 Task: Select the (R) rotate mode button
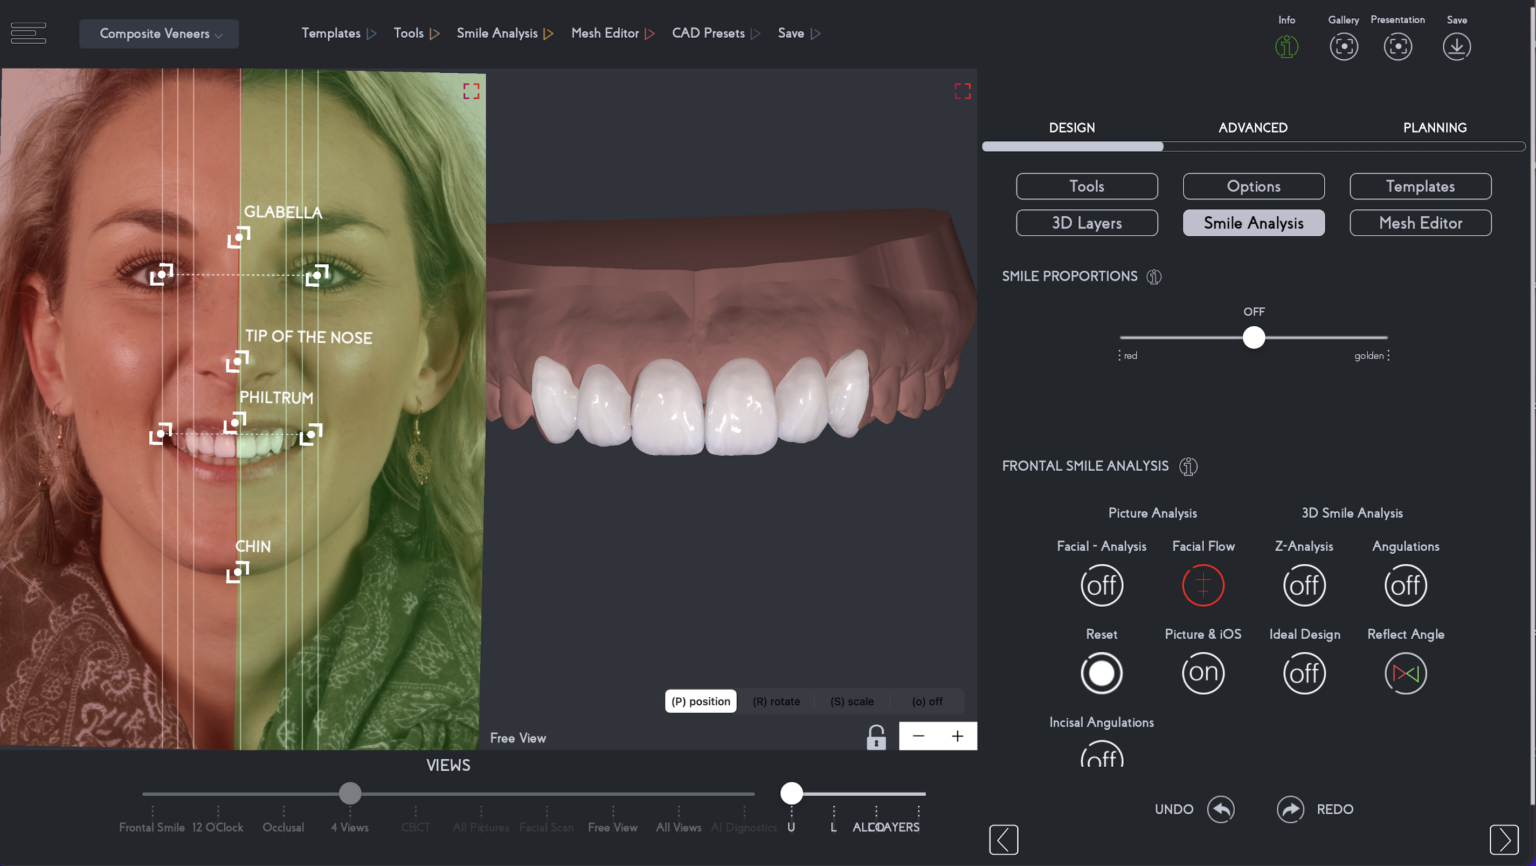[776, 701]
